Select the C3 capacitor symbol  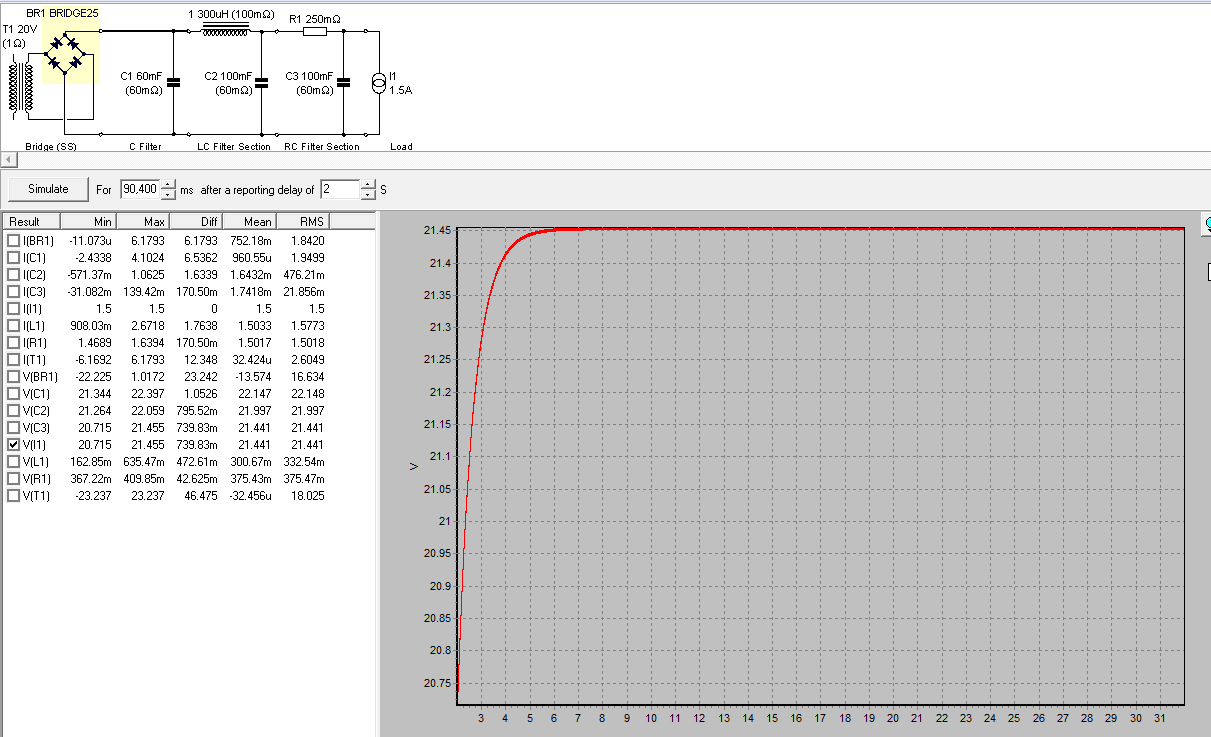(x=344, y=83)
